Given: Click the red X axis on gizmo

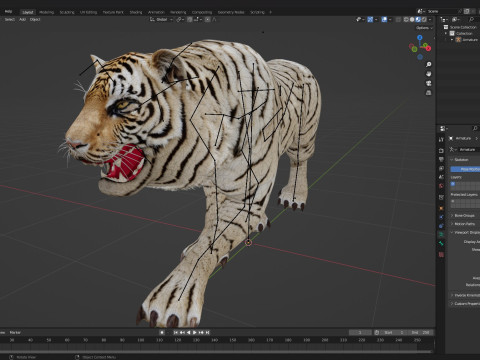Looking at the screenshot, I should coord(428,49).
